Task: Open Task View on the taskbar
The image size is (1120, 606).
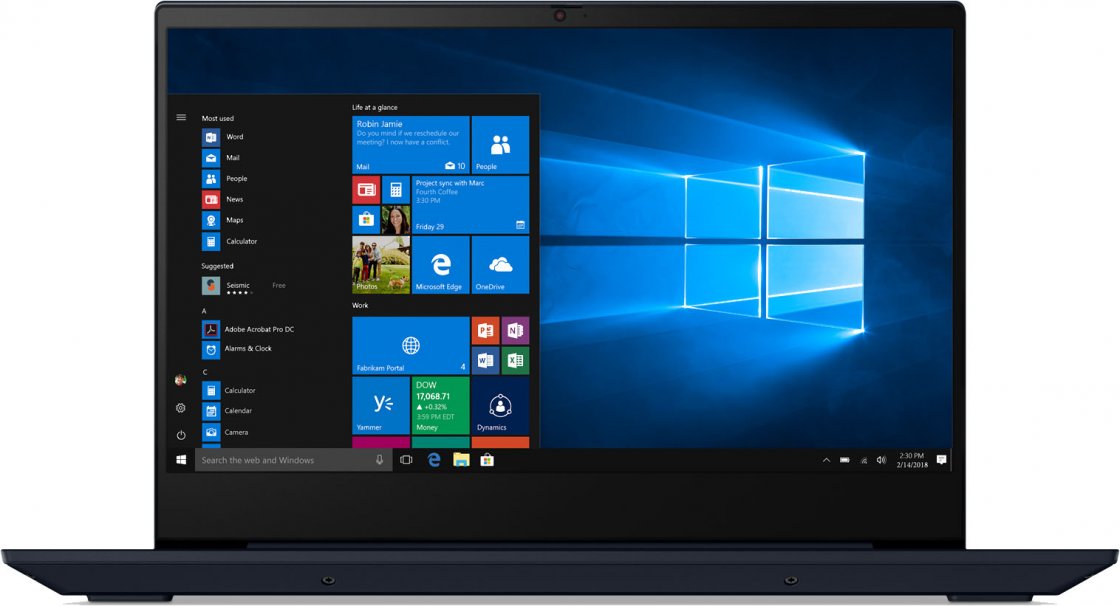Action: coord(406,460)
